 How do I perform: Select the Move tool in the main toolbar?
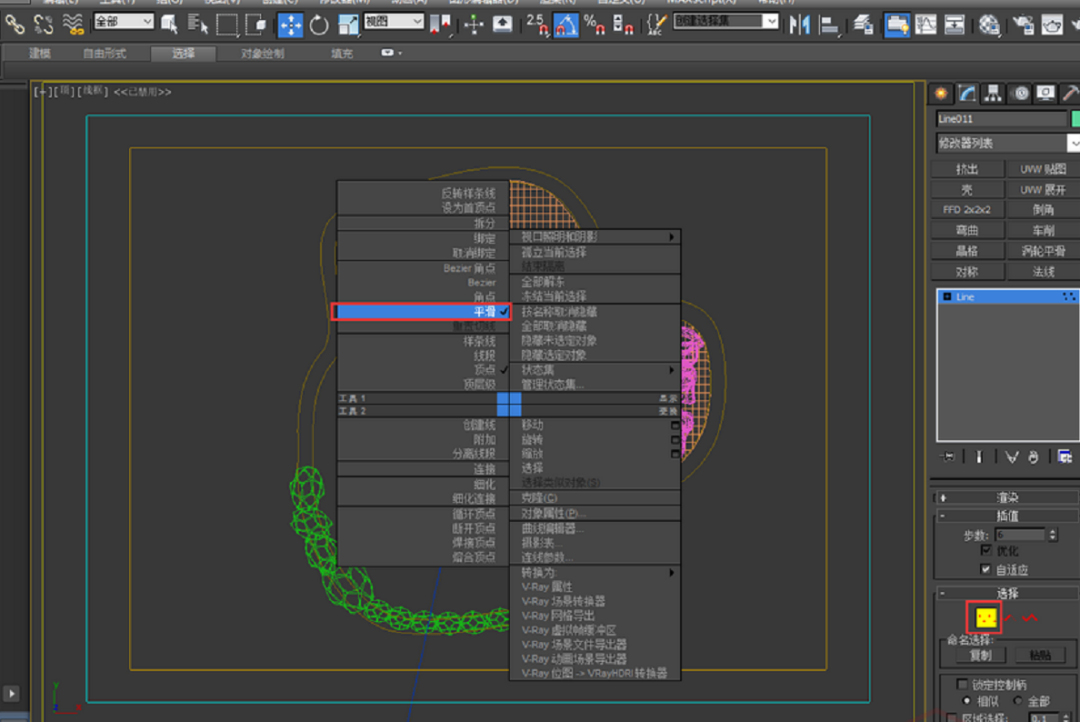(290, 24)
